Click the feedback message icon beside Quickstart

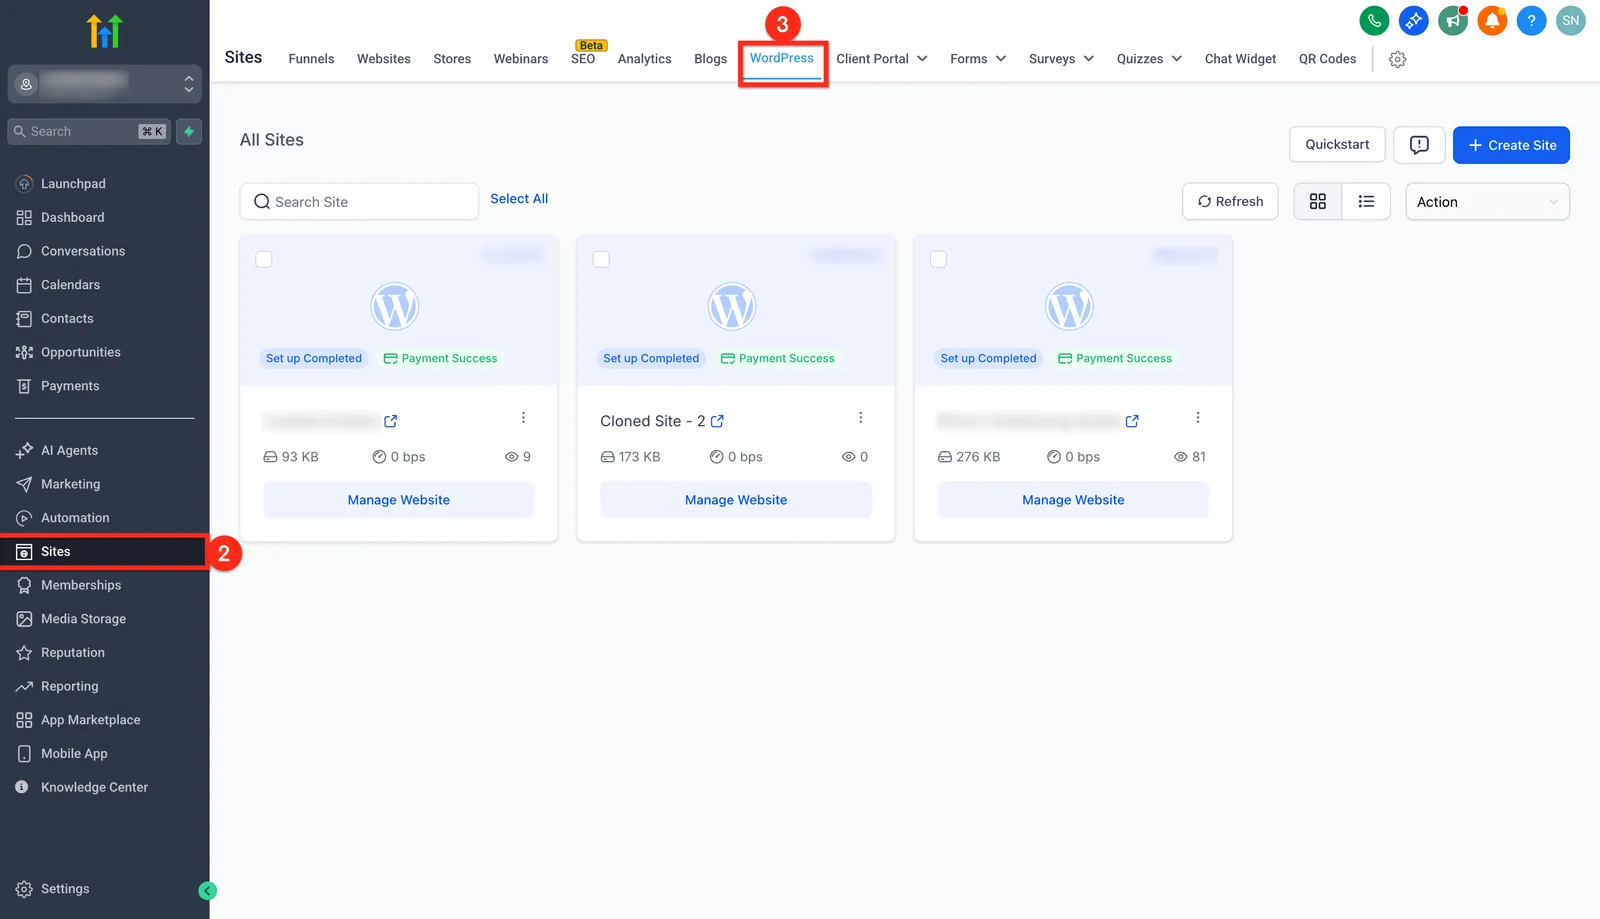1419,145
